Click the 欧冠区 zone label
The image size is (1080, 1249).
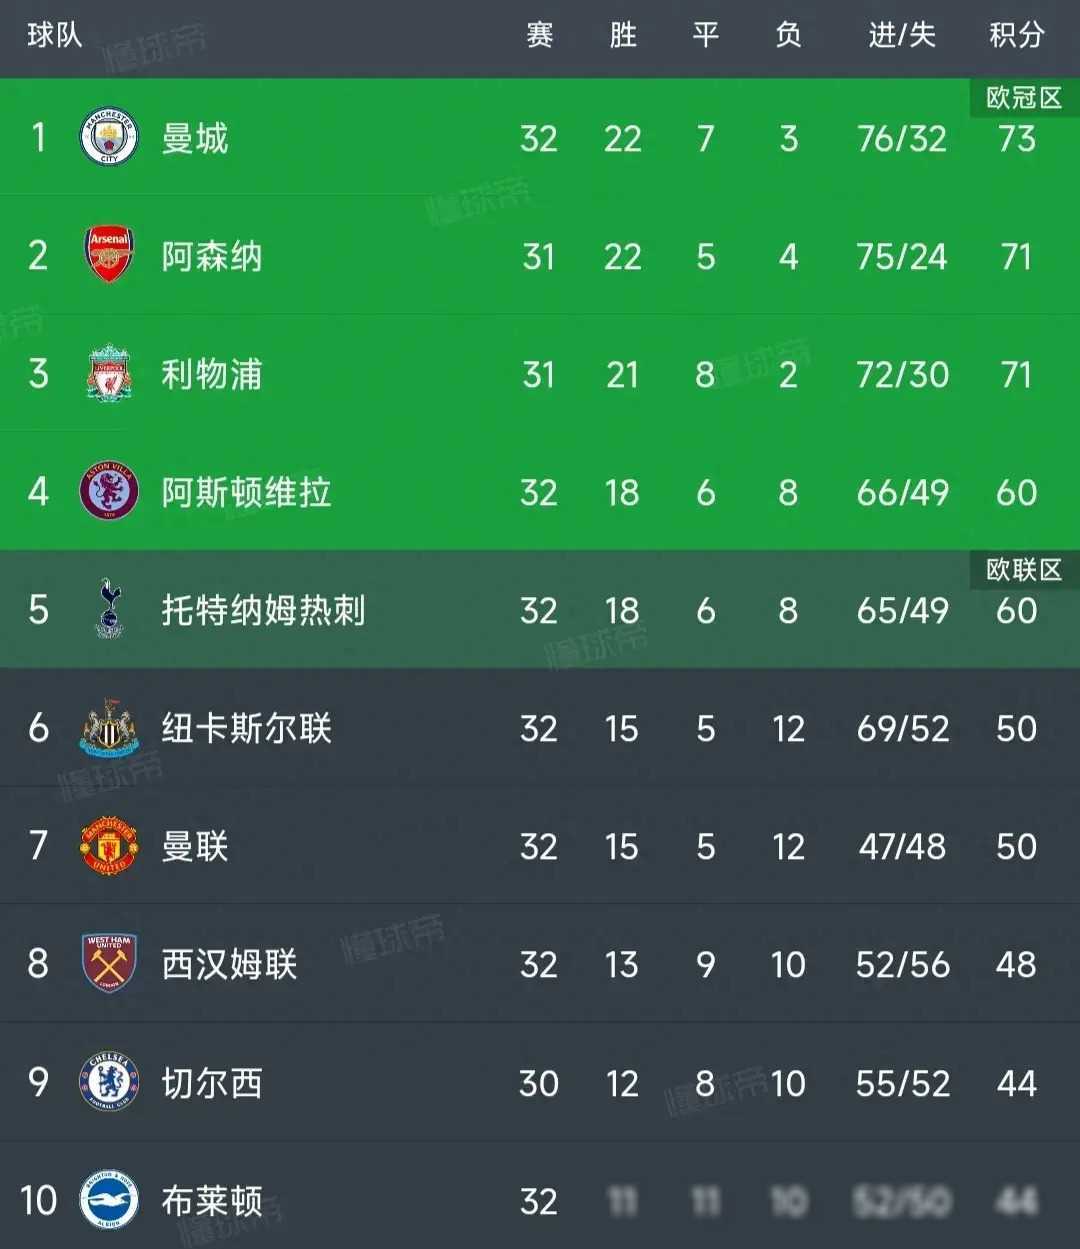(x=1021, y=96)
